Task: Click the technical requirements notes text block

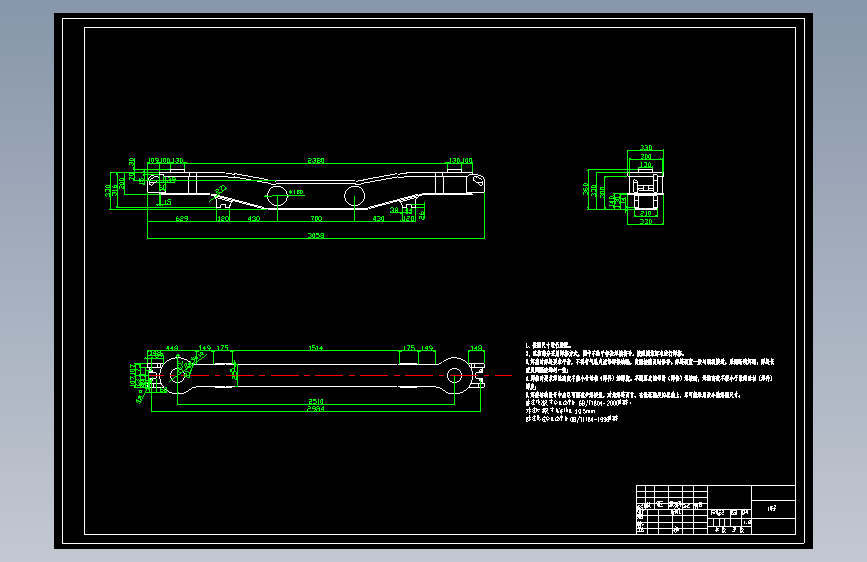Action: click(650, 382)
